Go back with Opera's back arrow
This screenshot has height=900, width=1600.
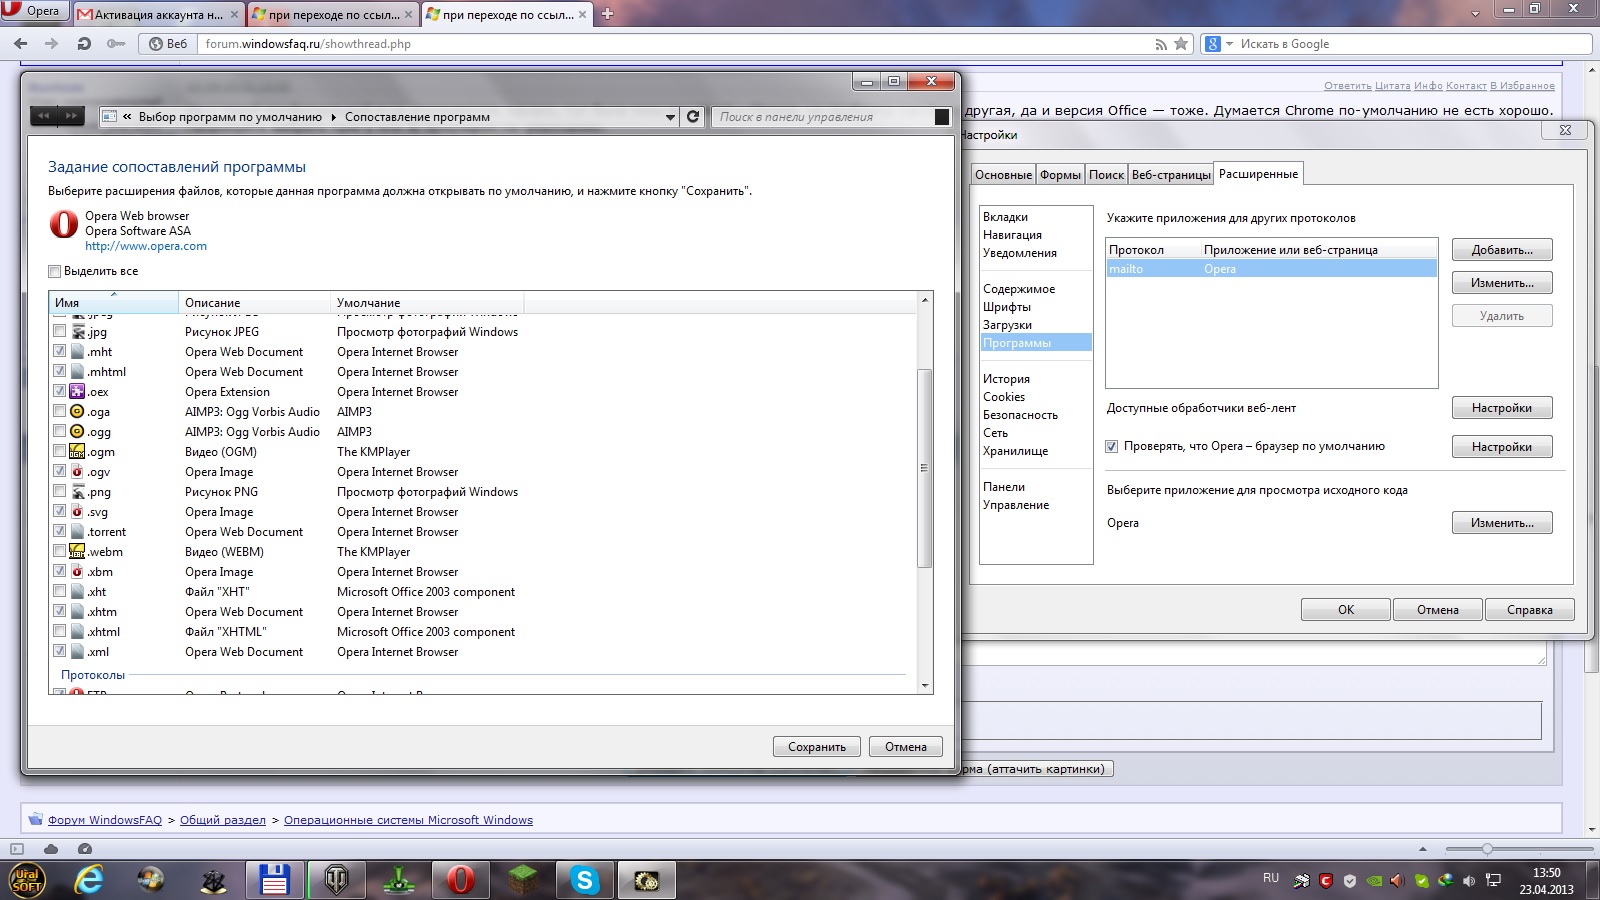coord(20,44)
